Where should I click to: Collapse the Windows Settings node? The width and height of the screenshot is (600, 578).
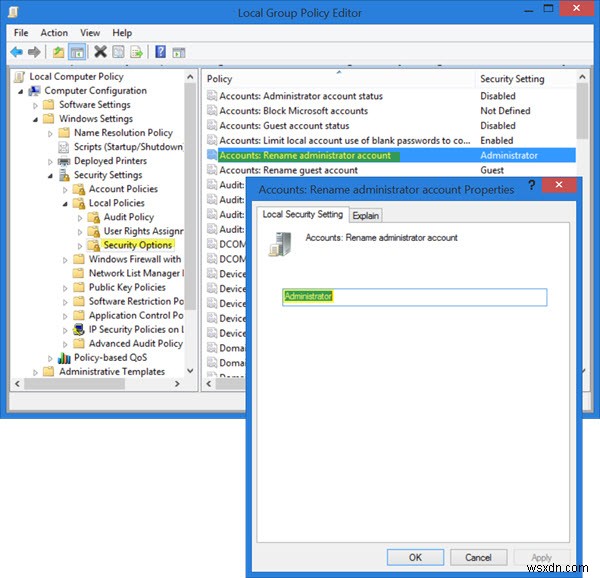[35, 119]
